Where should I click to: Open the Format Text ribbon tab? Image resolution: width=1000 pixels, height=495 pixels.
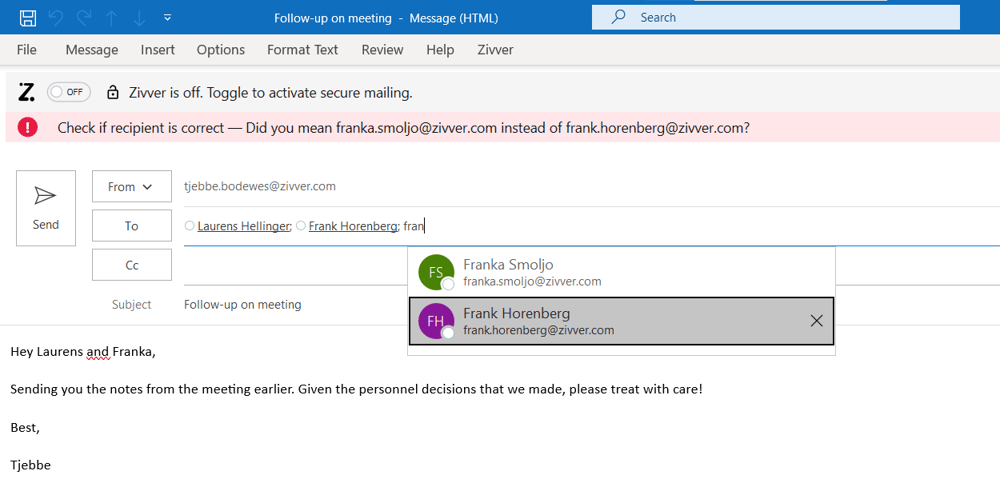click(x=302, y=50)
